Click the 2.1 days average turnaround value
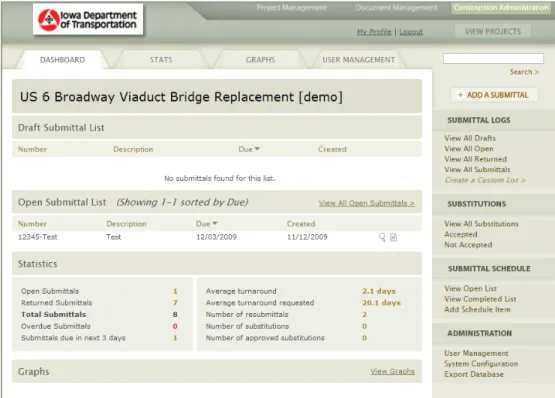 click(379, 291)
